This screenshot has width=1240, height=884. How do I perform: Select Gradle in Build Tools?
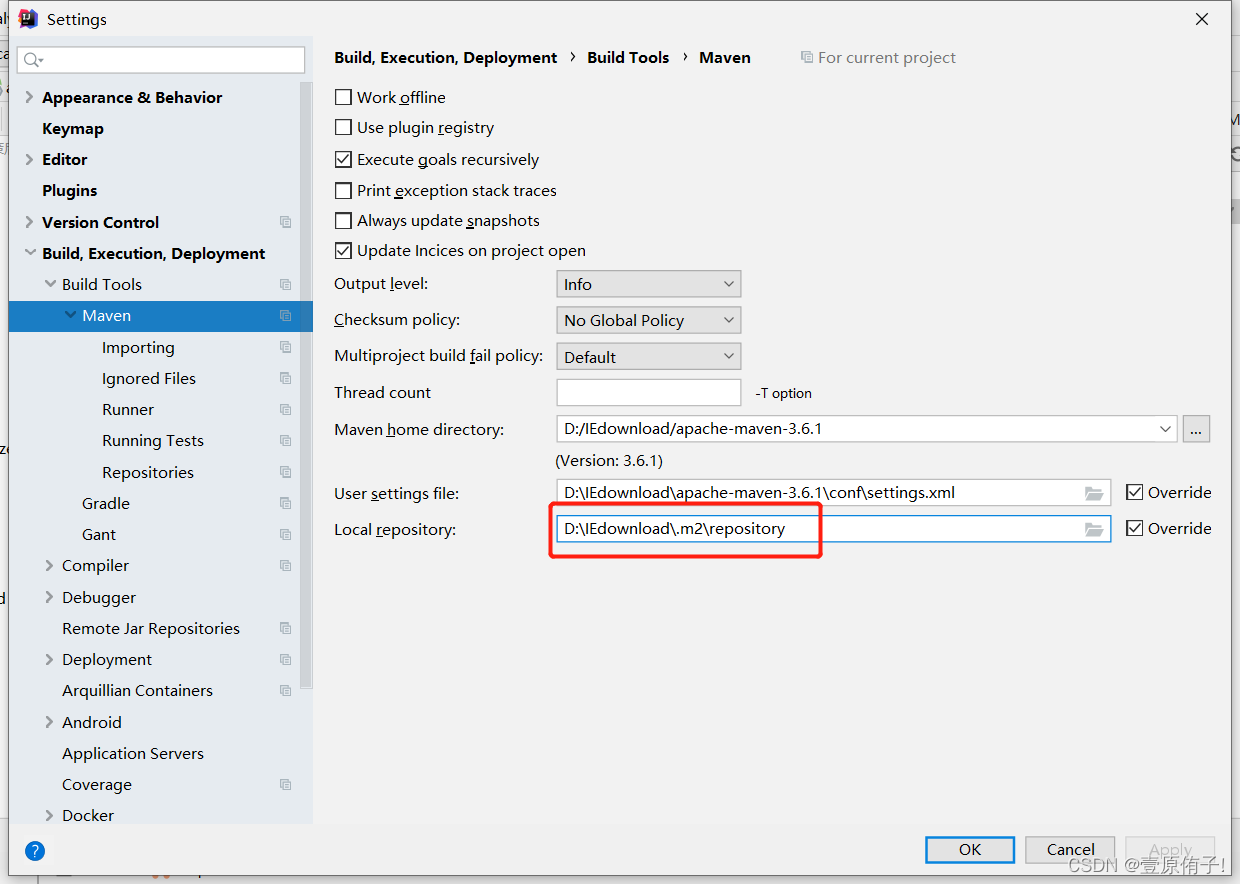[x=106, y=503]
